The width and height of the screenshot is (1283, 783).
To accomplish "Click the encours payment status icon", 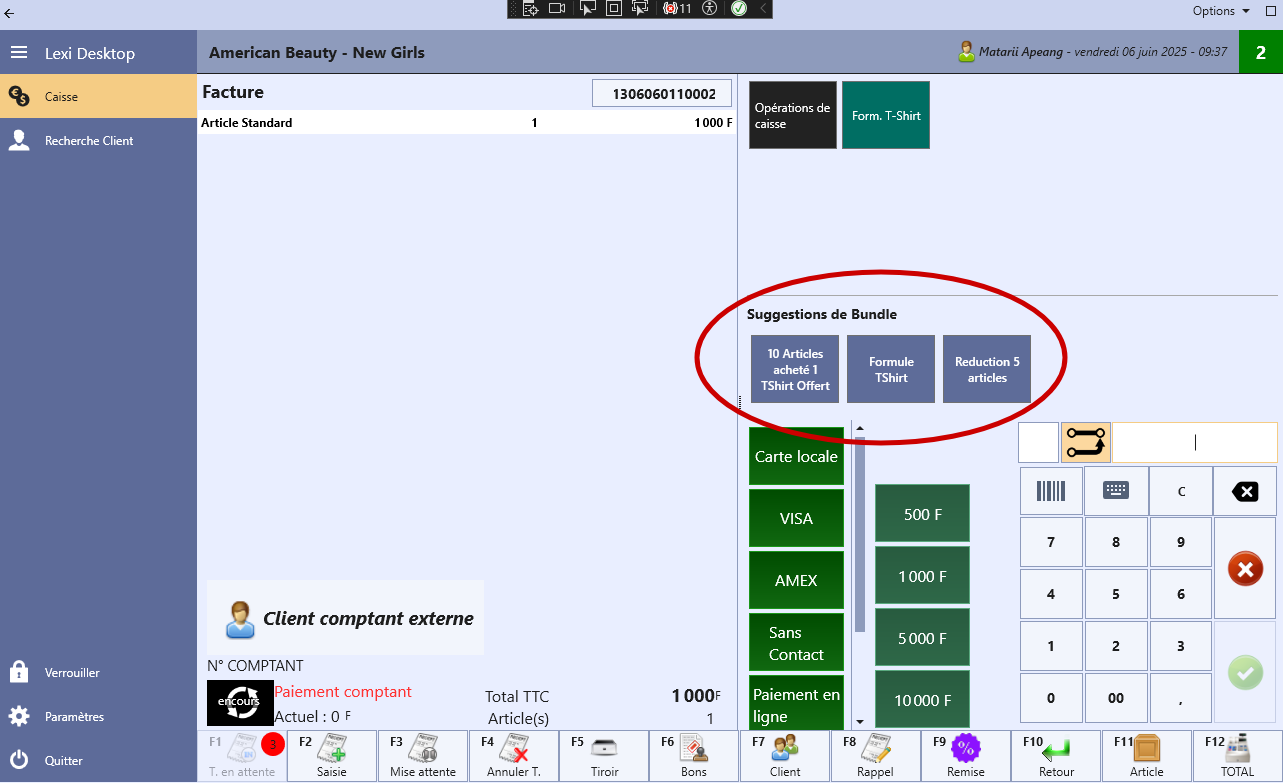I will point(240,703).
